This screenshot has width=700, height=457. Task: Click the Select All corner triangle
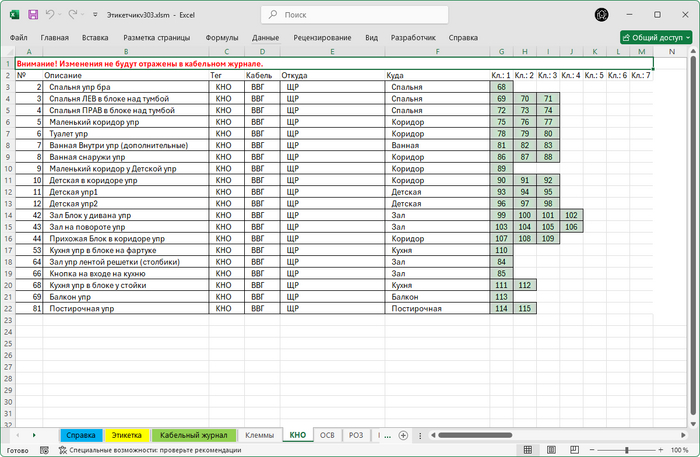pyautogui.click(x=8, y=51)
